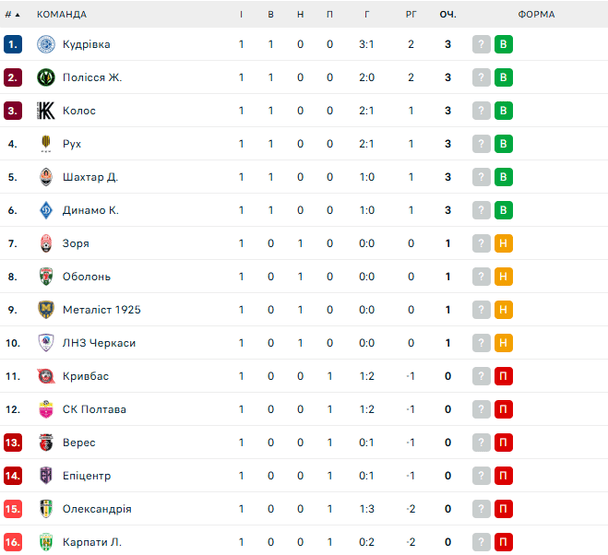Sort standings by РГ goal difference header
Viewport: 608px width, 555px height.
pos(411,15)
